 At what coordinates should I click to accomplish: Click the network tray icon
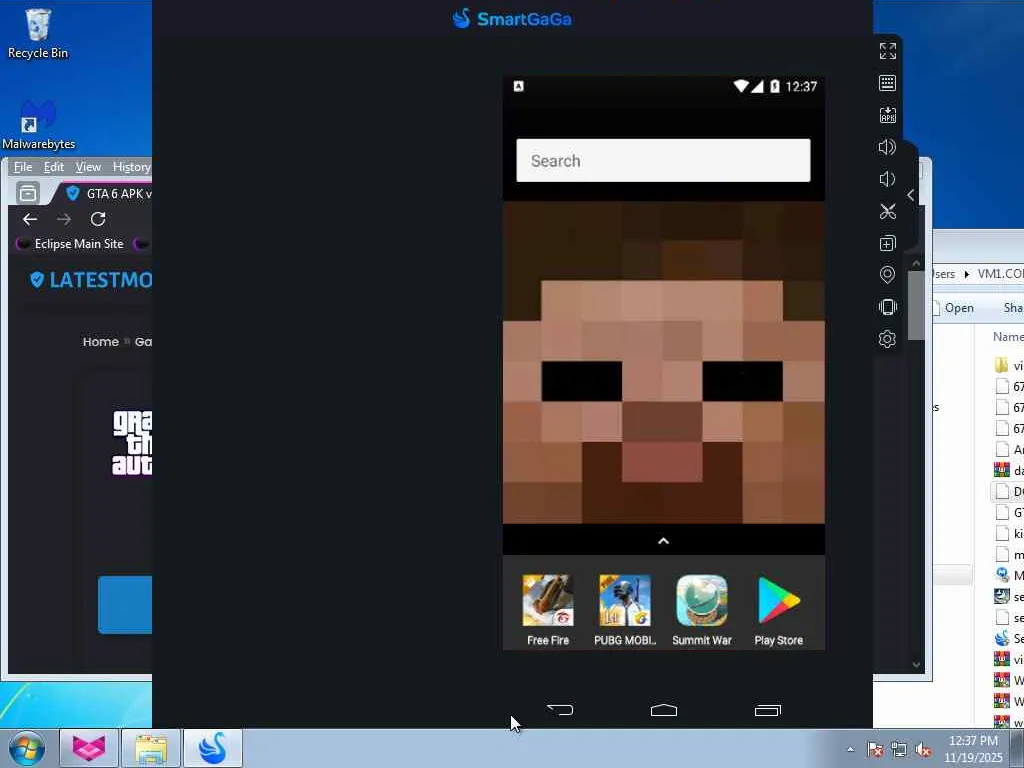(x=899, y=750)
